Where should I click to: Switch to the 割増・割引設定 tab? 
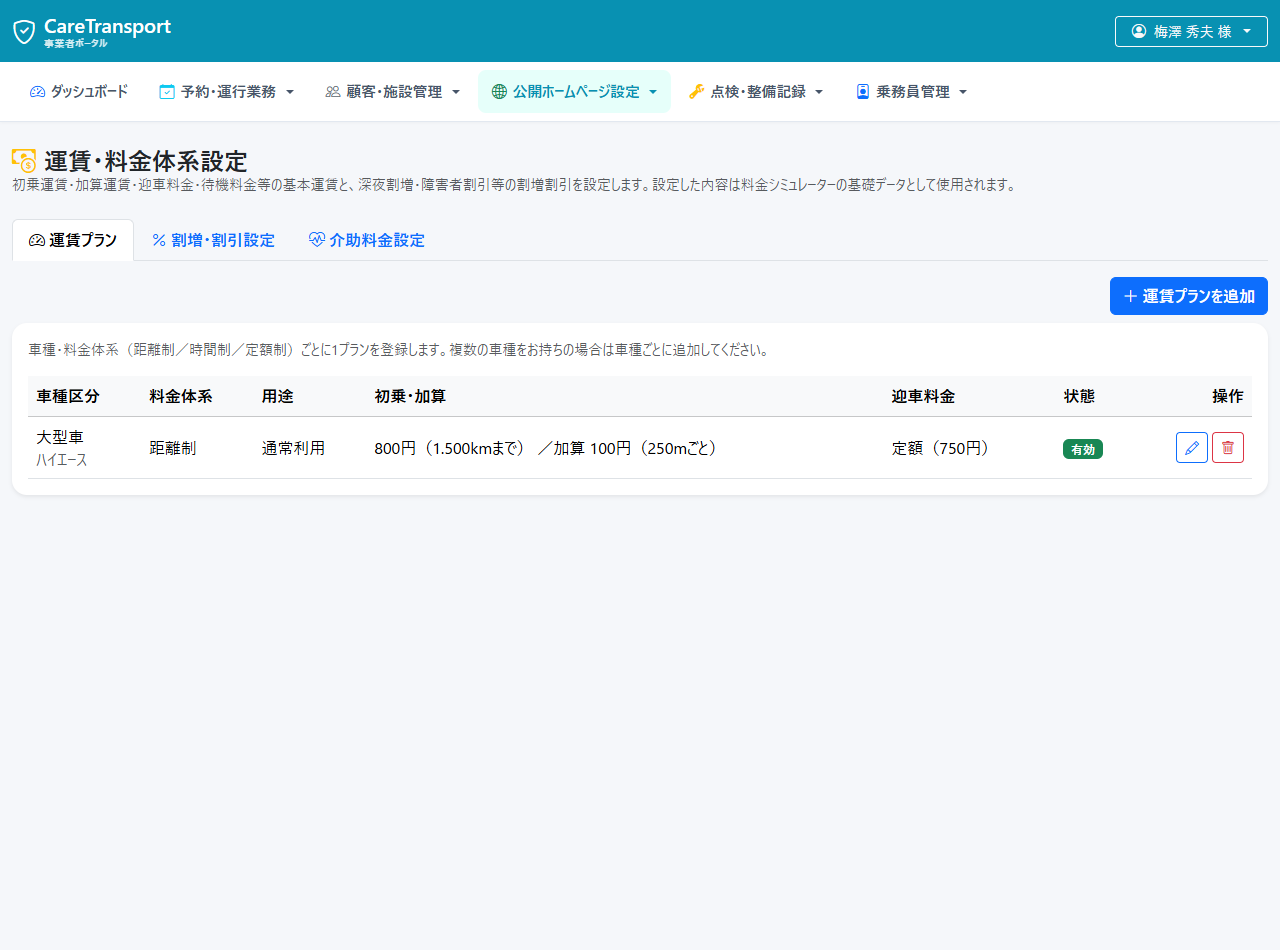click(213, 240)
